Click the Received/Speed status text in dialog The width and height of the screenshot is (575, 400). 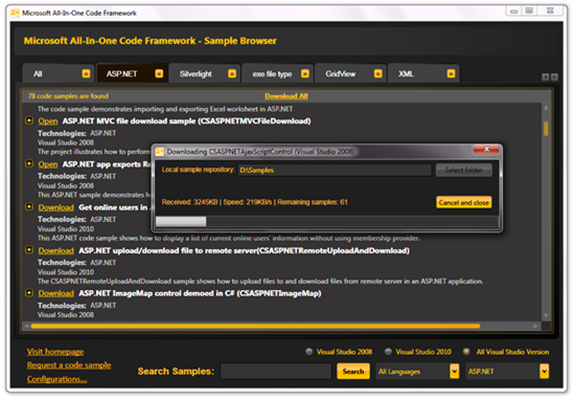click(254, 202)
